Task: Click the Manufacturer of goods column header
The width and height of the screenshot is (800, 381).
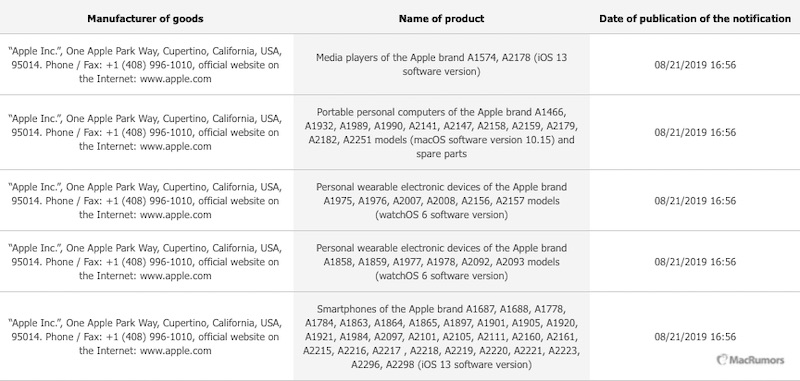Action: pyautogui.click(x=145, y=19)
